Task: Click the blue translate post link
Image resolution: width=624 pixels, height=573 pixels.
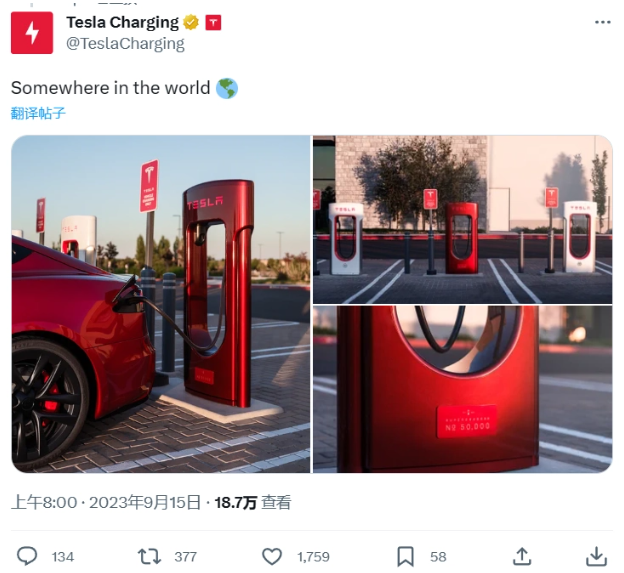Action: point(38,113)
